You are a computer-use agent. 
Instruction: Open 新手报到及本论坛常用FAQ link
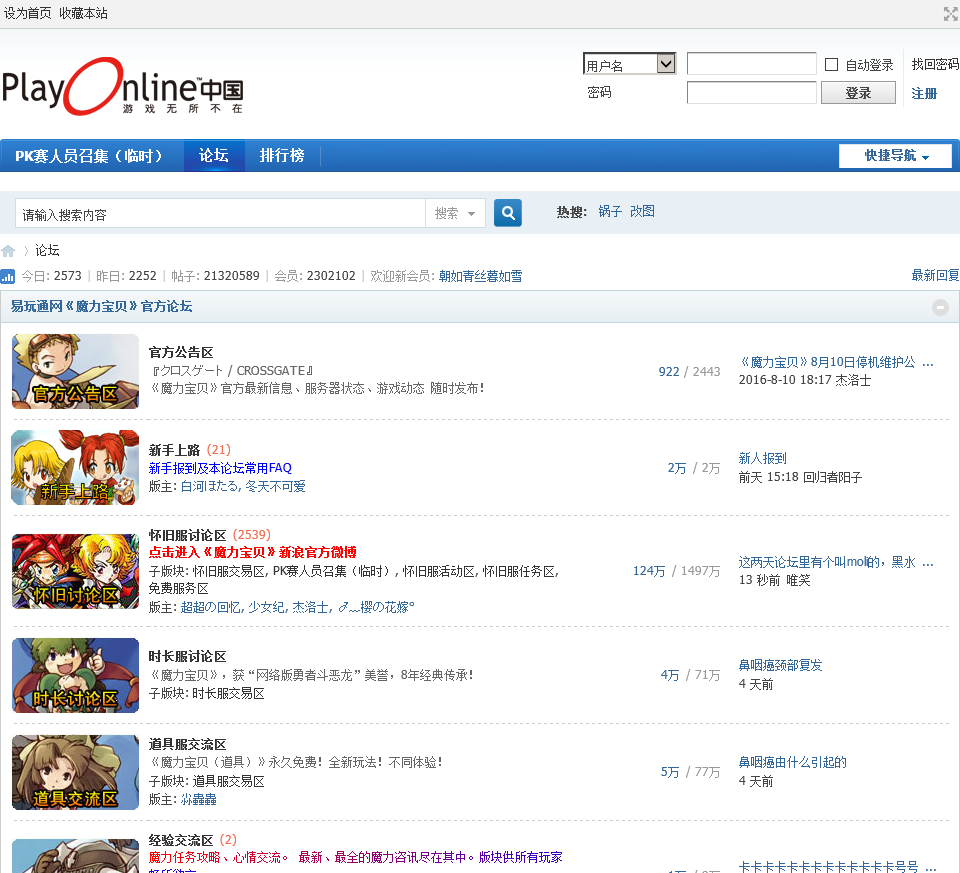pyautogui.click(x=220, y=468)
